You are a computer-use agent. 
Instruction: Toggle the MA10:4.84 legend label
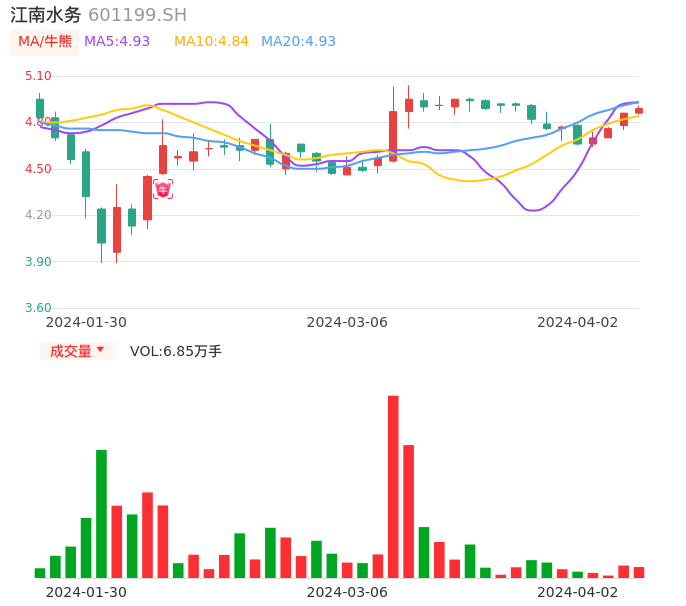(x=211, y=42)
